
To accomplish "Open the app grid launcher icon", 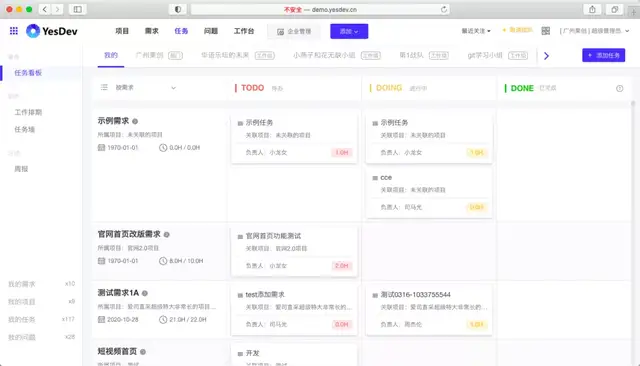I will point(13,31).
